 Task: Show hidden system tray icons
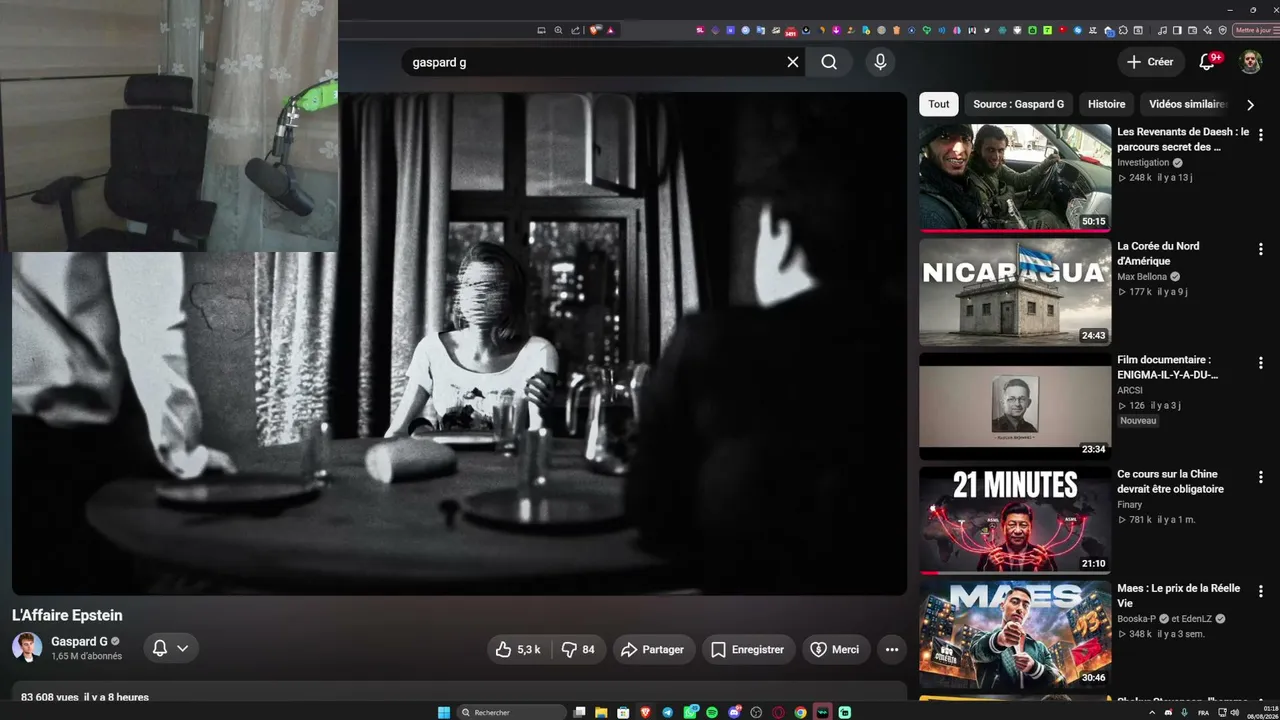pyautogui.click(x=1152, y=712)
